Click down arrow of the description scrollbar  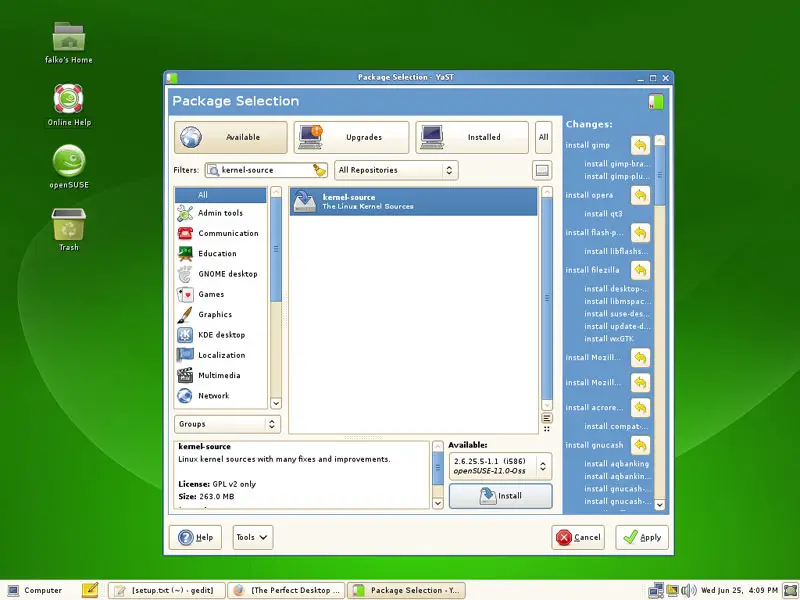tap(438, 504)
